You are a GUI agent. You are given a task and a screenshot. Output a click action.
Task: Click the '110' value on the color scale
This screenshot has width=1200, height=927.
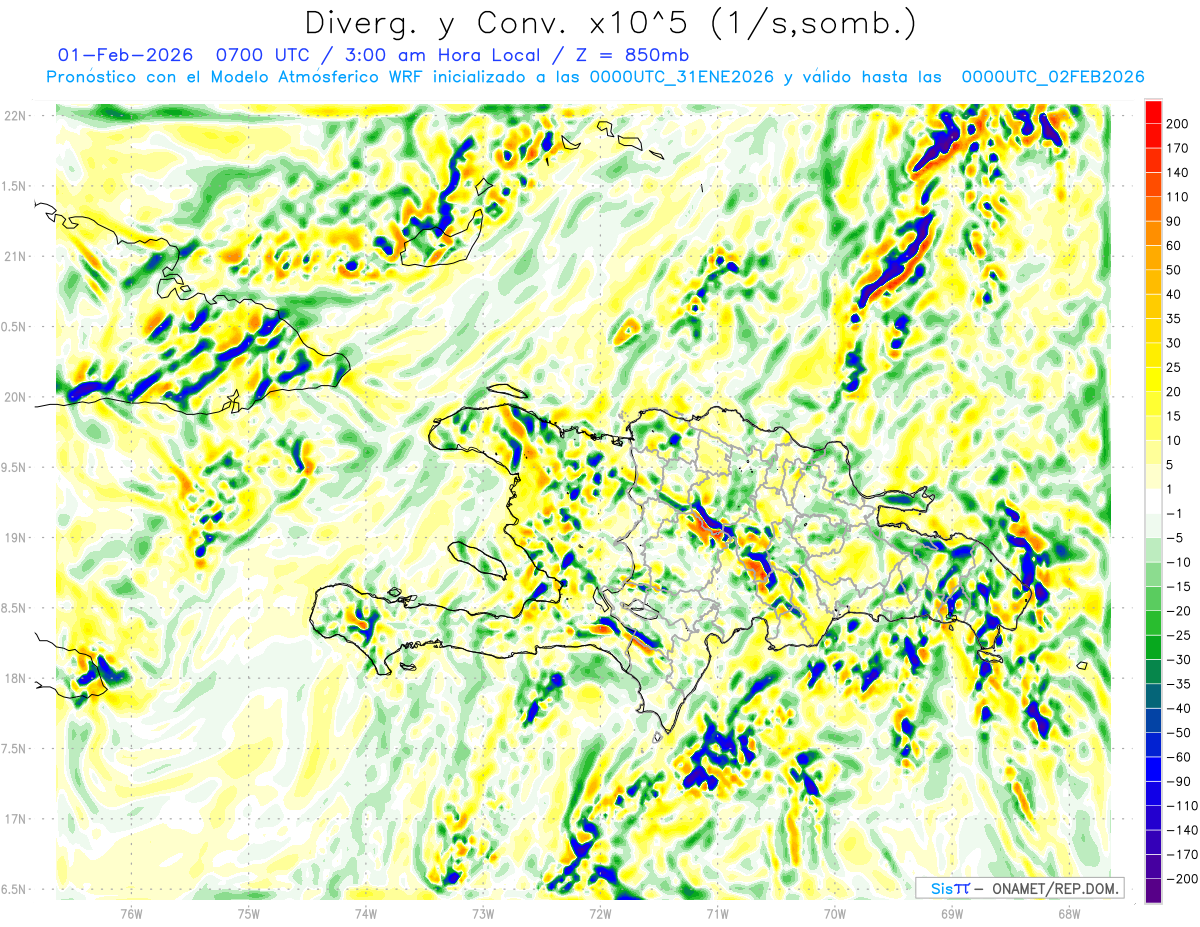(1179, 197)
